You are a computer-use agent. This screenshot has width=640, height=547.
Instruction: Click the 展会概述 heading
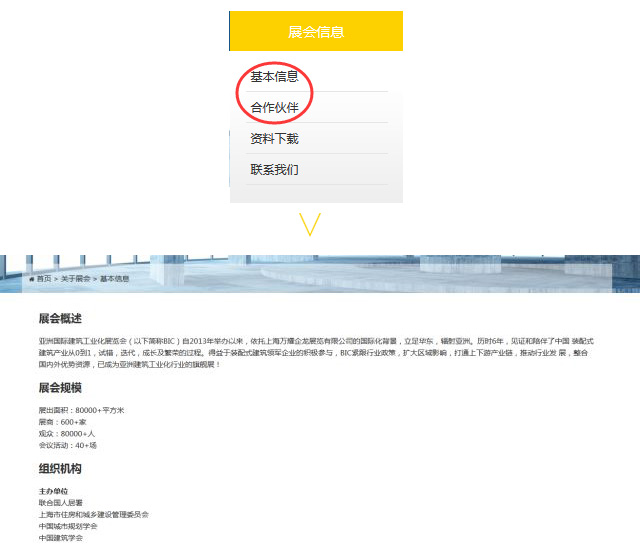coord(60,318)
